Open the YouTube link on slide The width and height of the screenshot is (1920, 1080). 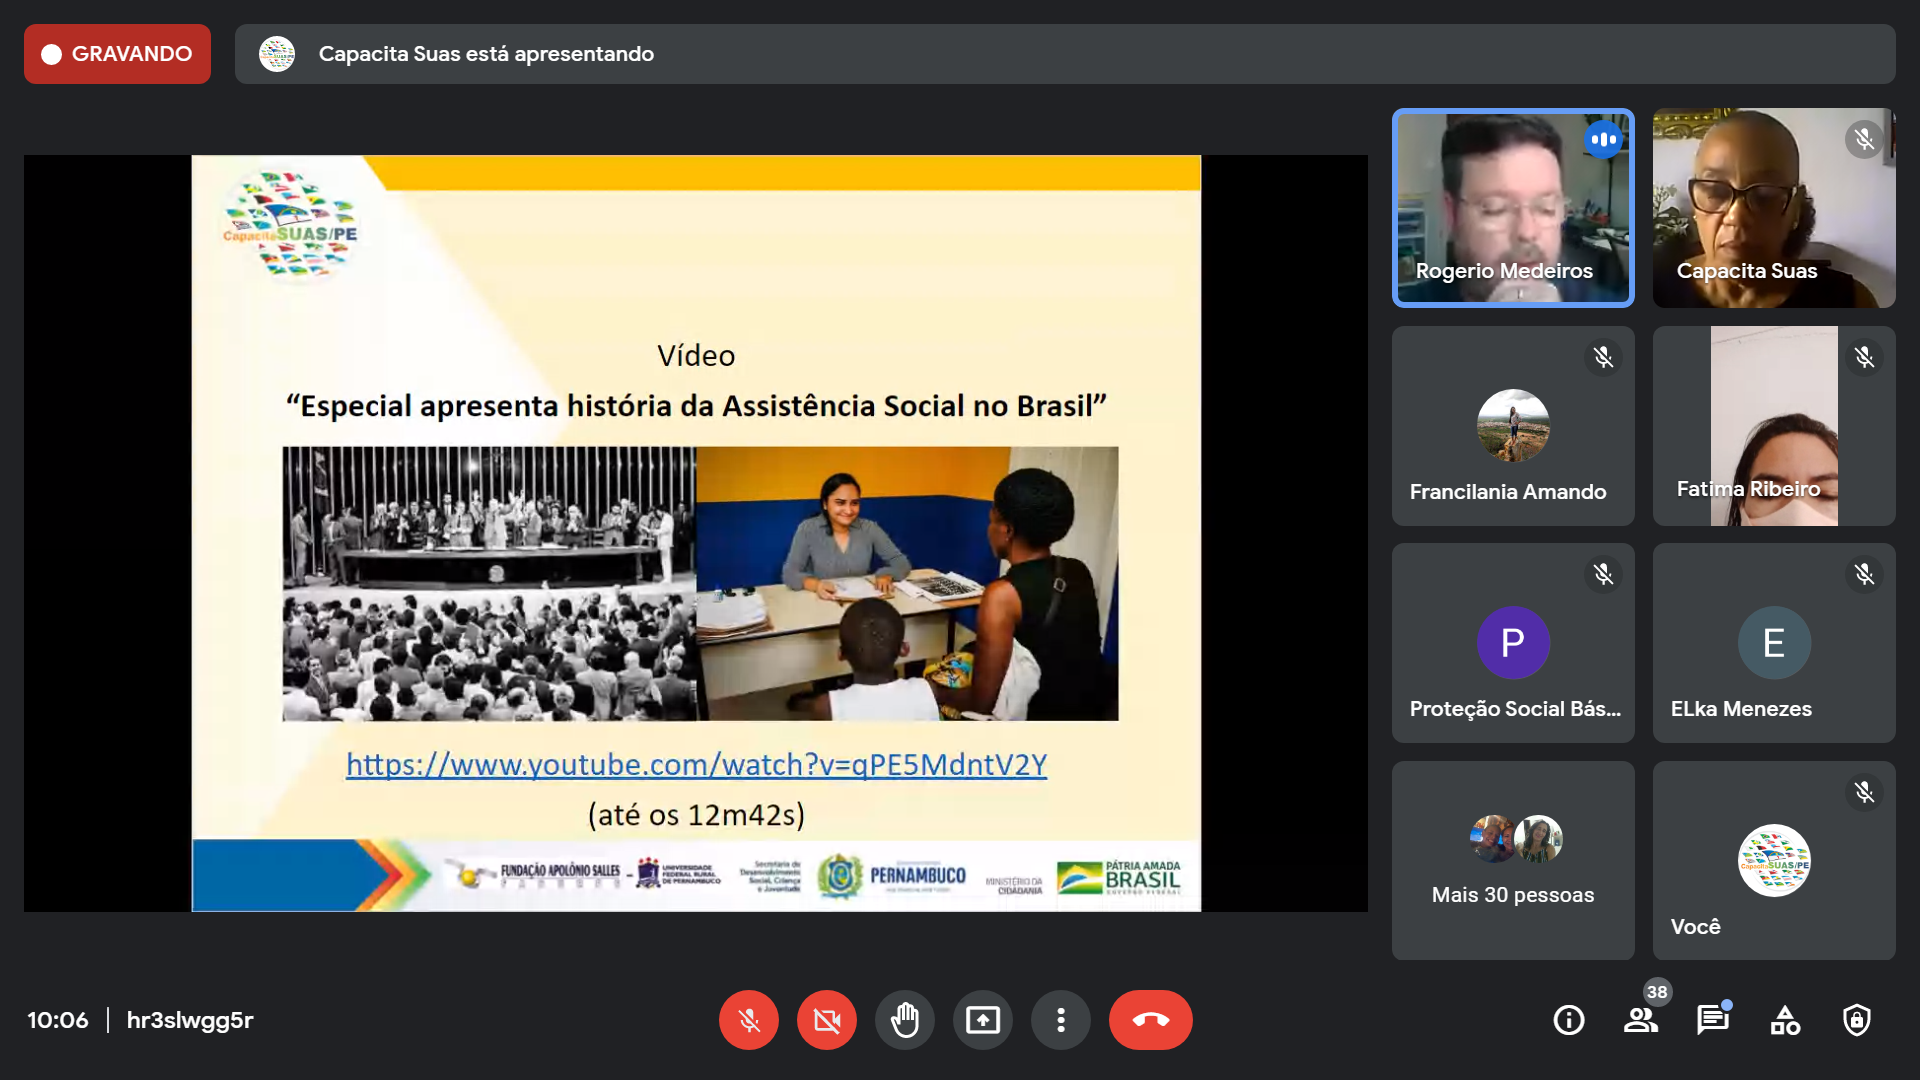pos(696,765)
